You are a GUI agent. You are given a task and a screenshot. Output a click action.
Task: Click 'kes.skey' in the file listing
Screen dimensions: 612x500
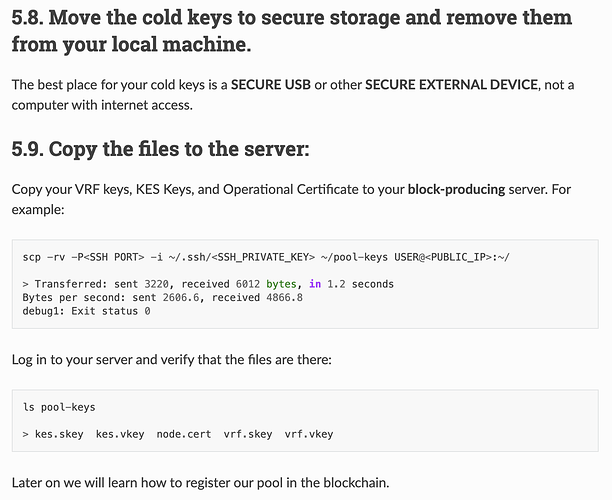pyautogui.click(x=59, y=434)
